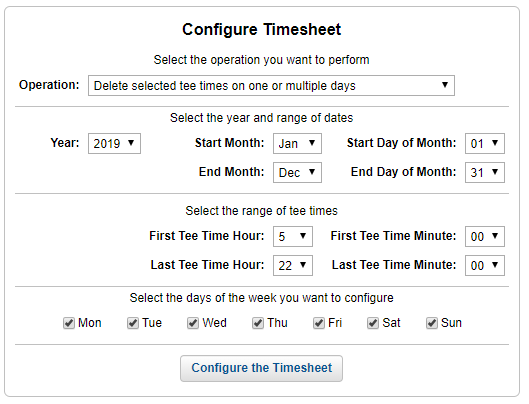Change the Last Tee Time Hour
This screenshot has width=529, height=404.
tap(293, 265)
